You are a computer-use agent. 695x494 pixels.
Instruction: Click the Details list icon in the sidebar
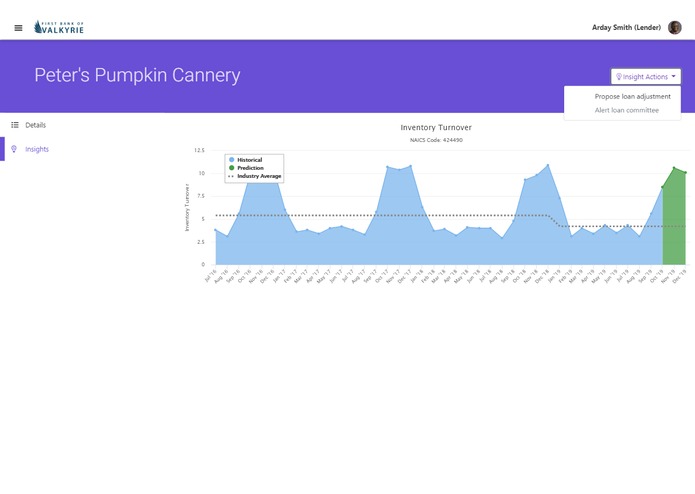pos(15,125)
